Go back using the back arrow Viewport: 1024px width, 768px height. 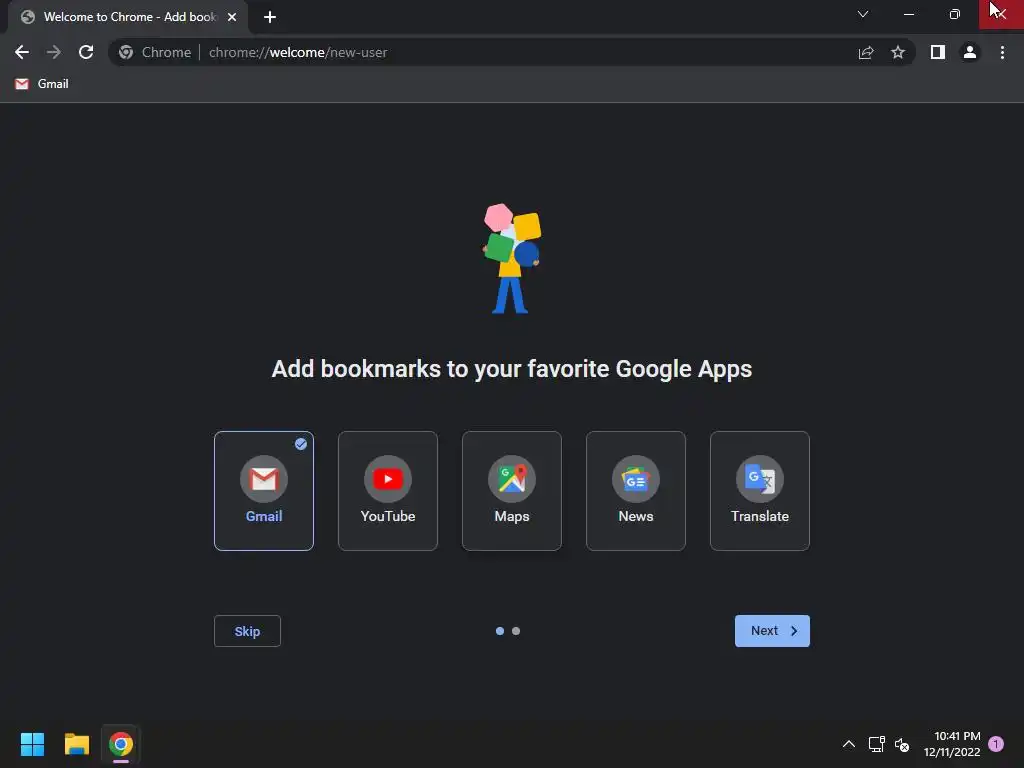point(22,52)
